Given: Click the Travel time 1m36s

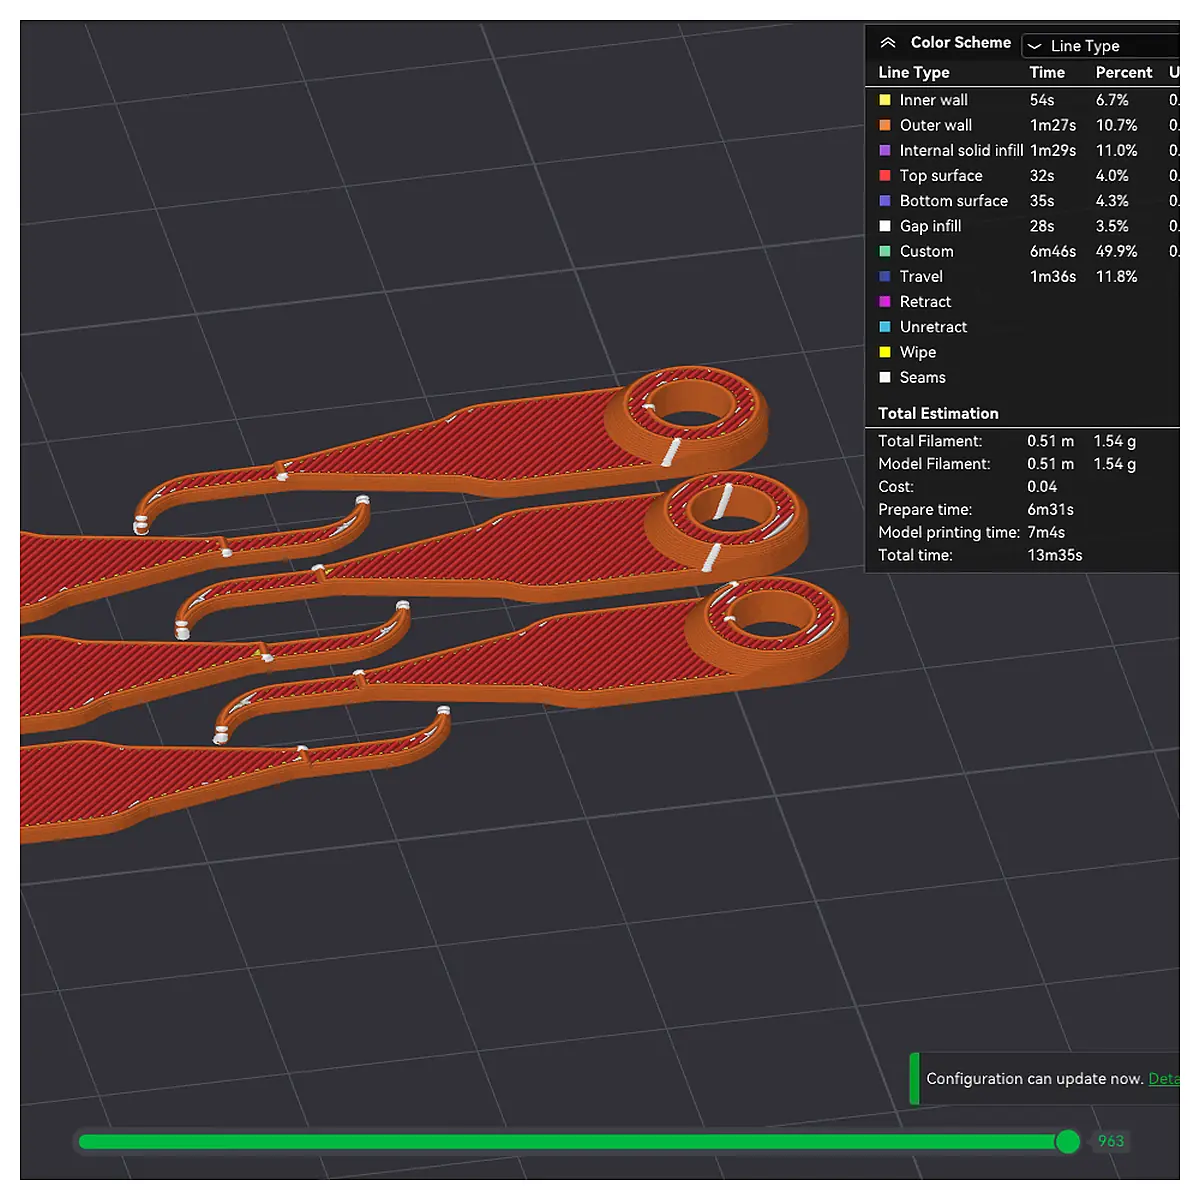Looking at the screenshot, I should pos(1053,276).
